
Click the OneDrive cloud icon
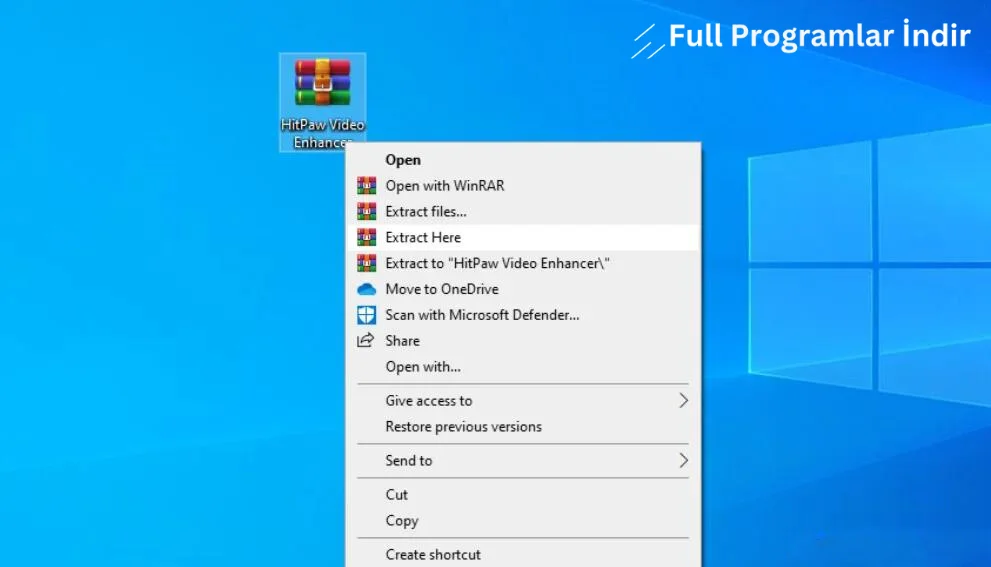click(367, 290)
